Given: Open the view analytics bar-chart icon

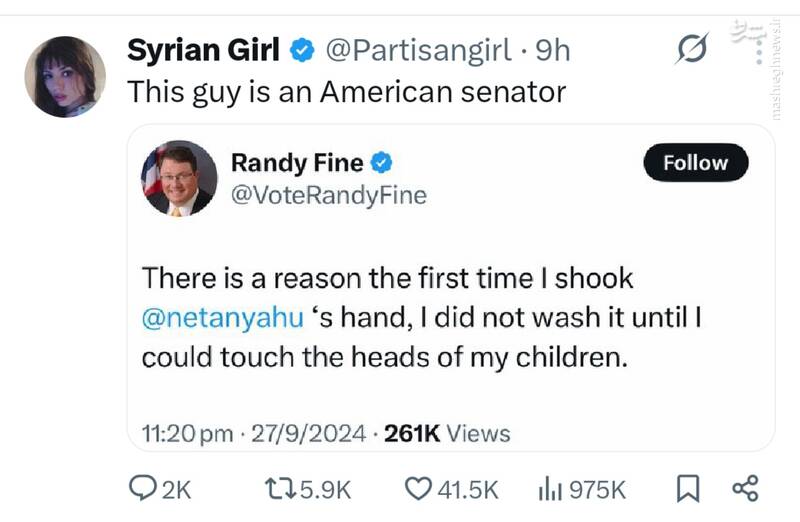Looking at the screenshot, I should (x=548, y=488).
